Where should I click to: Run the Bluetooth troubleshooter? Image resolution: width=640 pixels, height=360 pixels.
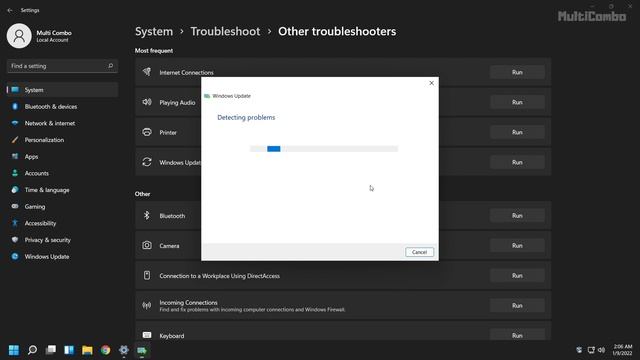[x=517, y=216]
